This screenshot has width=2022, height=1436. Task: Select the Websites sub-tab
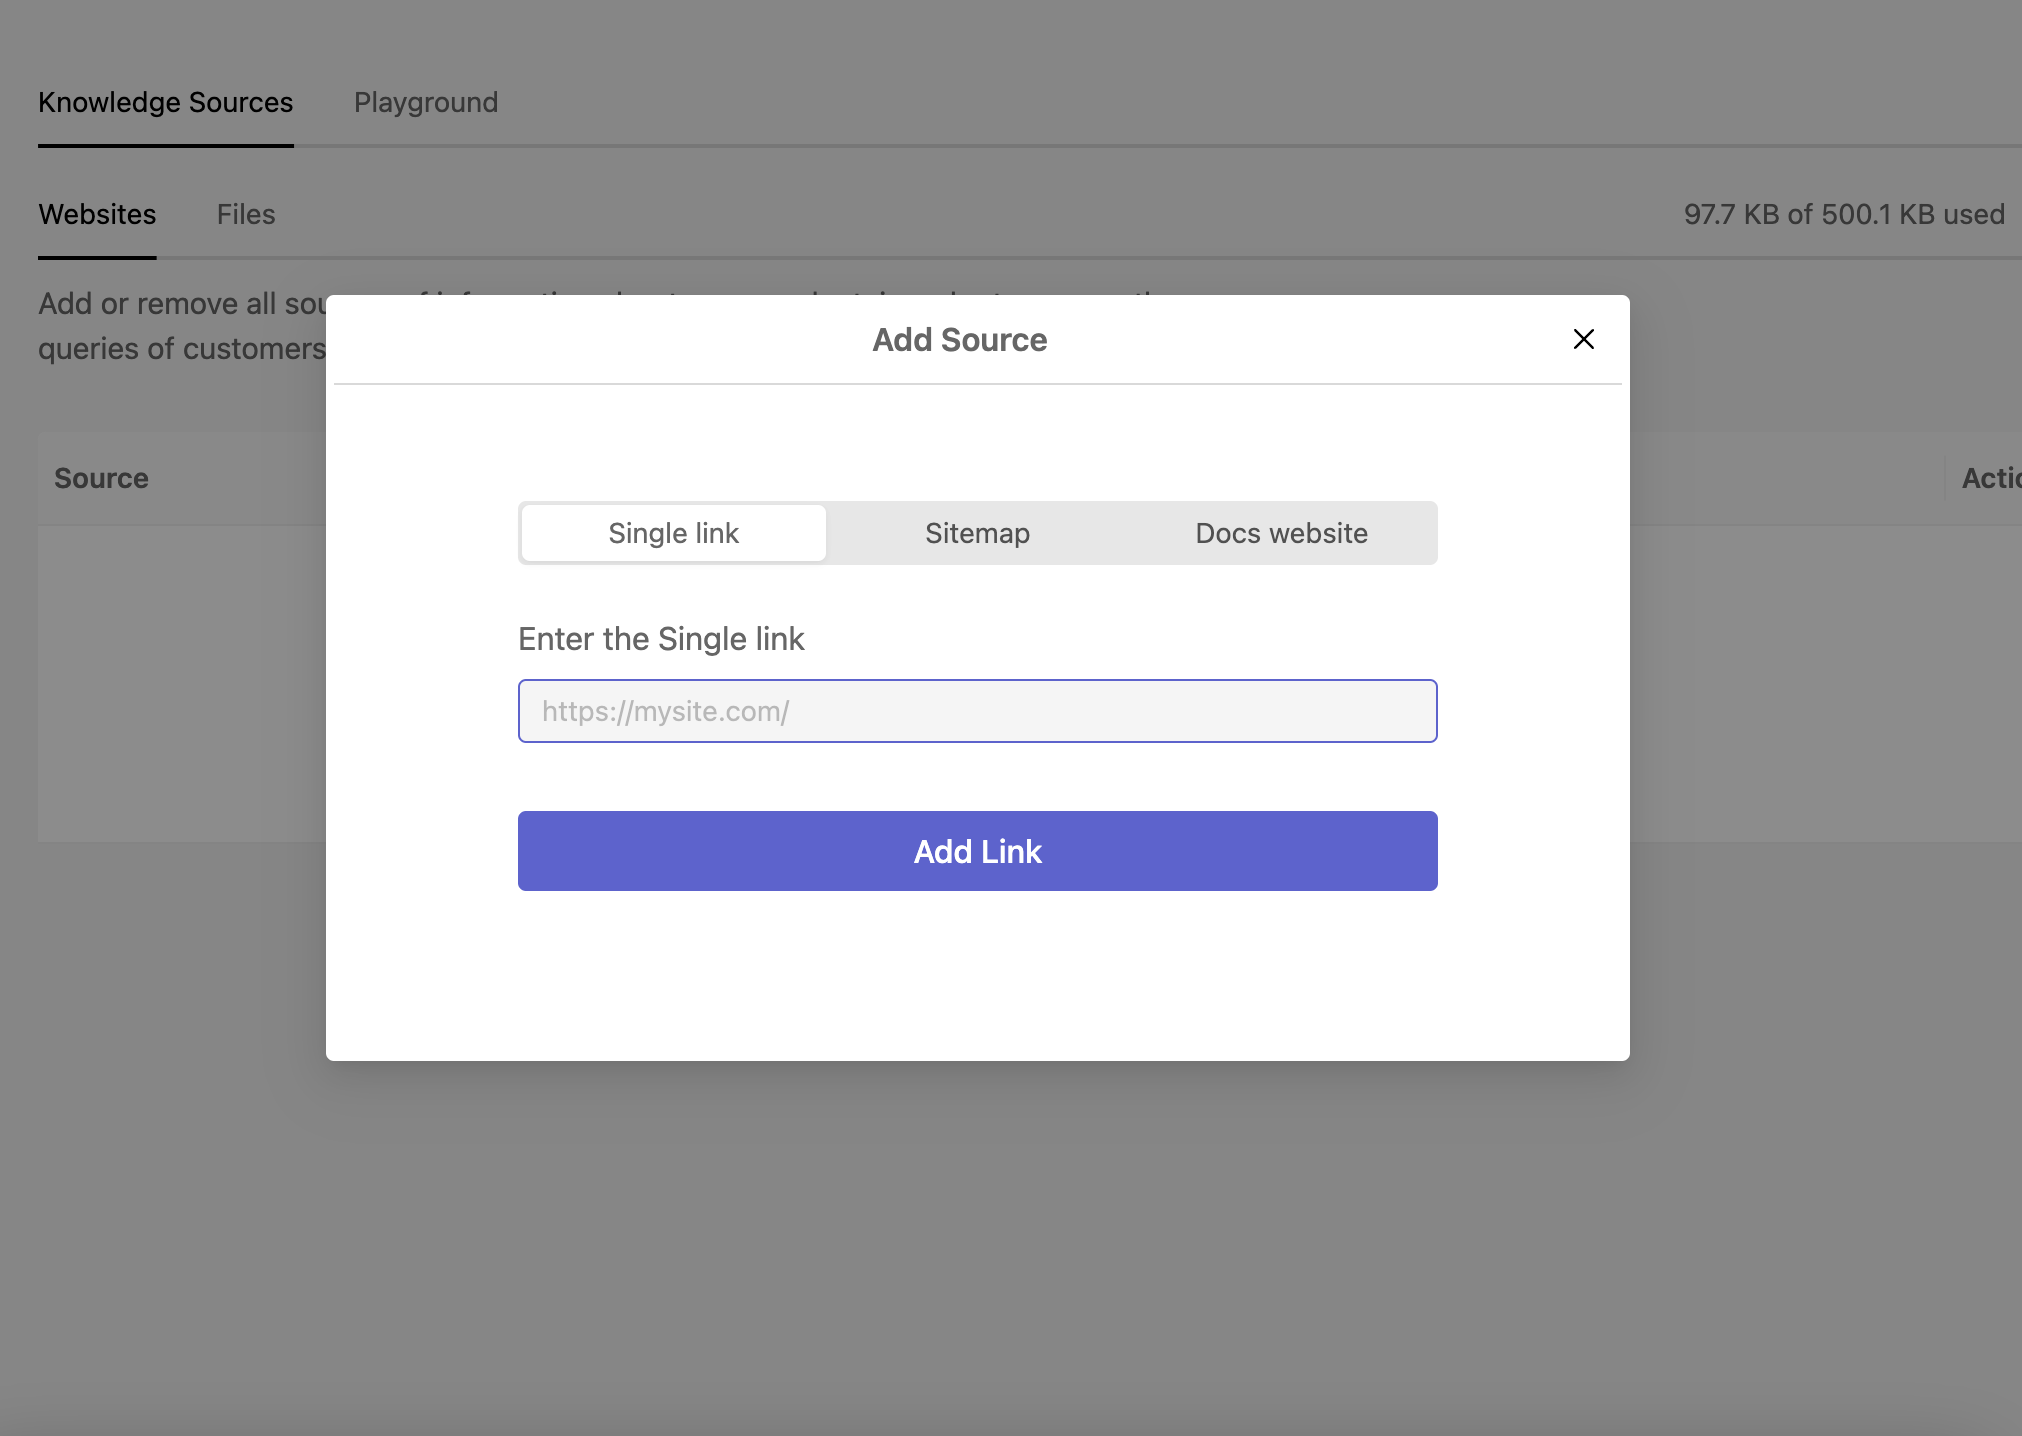pos(97,214)
